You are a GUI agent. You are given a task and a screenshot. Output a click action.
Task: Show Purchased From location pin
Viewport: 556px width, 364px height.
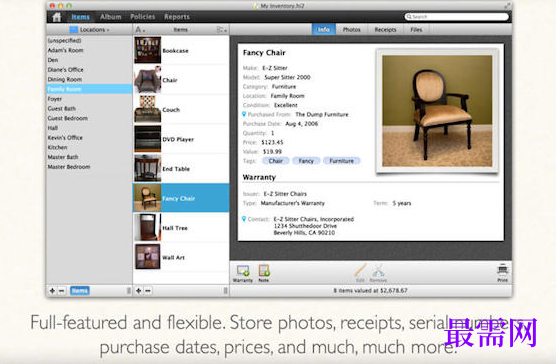[x=244, y=114]
